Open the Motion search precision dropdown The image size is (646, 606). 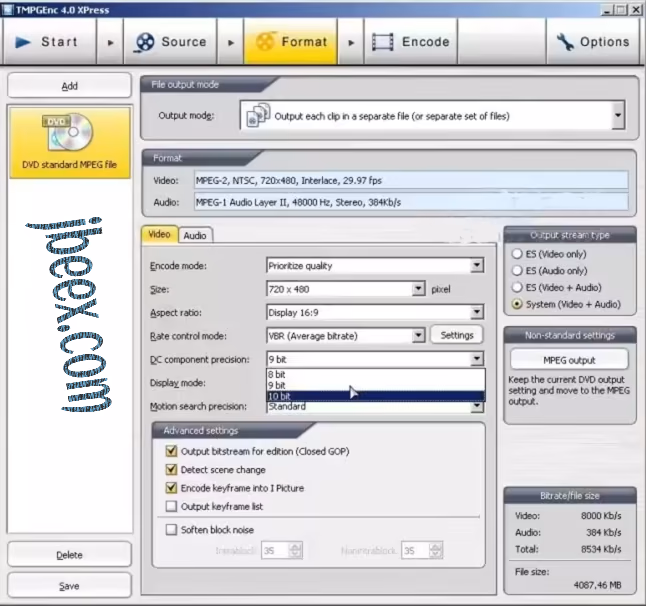(477, 407)
